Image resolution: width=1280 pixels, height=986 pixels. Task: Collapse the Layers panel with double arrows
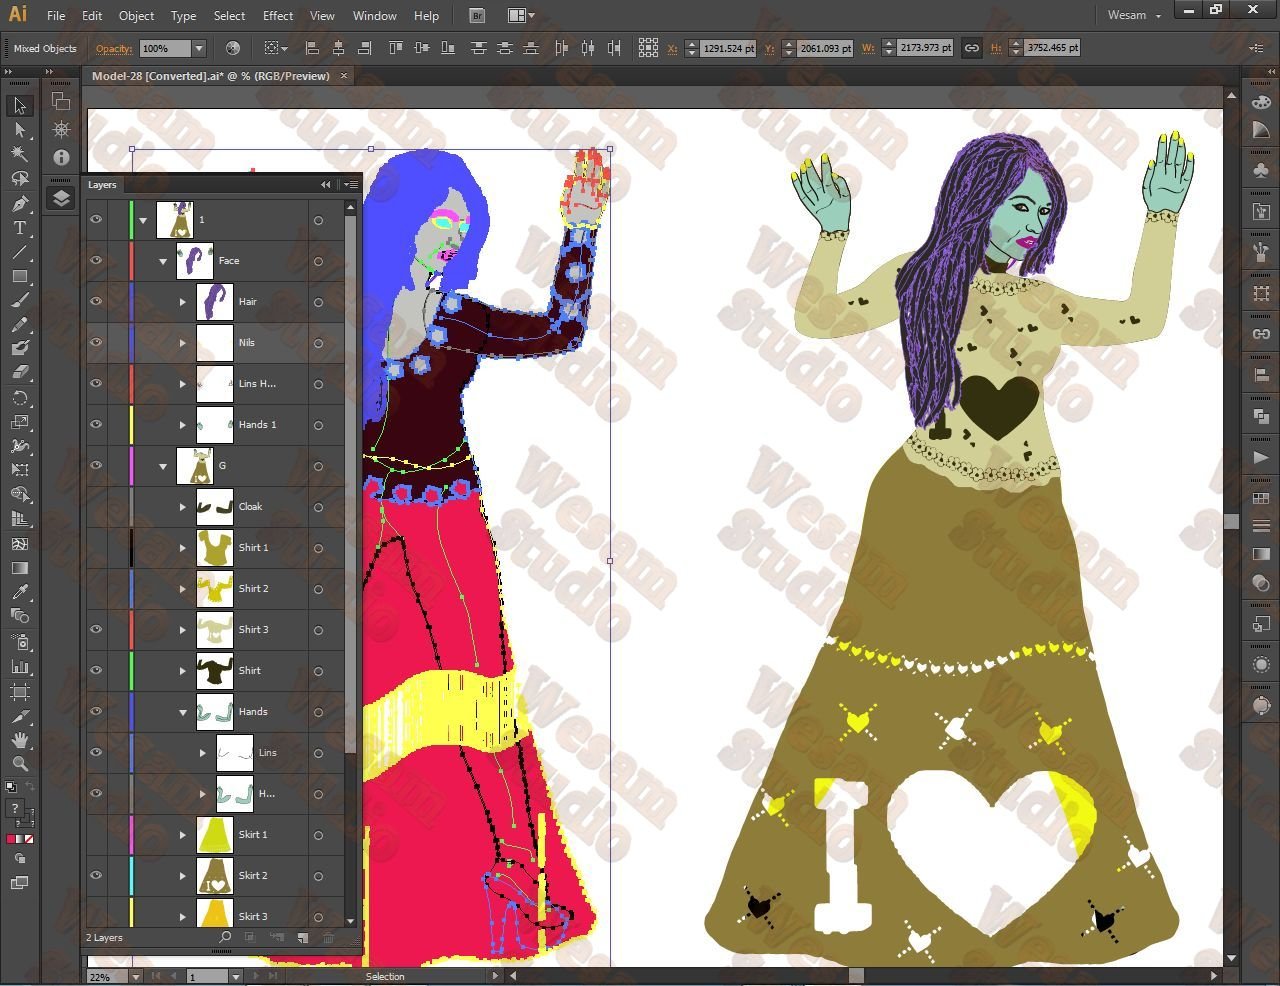325,184
